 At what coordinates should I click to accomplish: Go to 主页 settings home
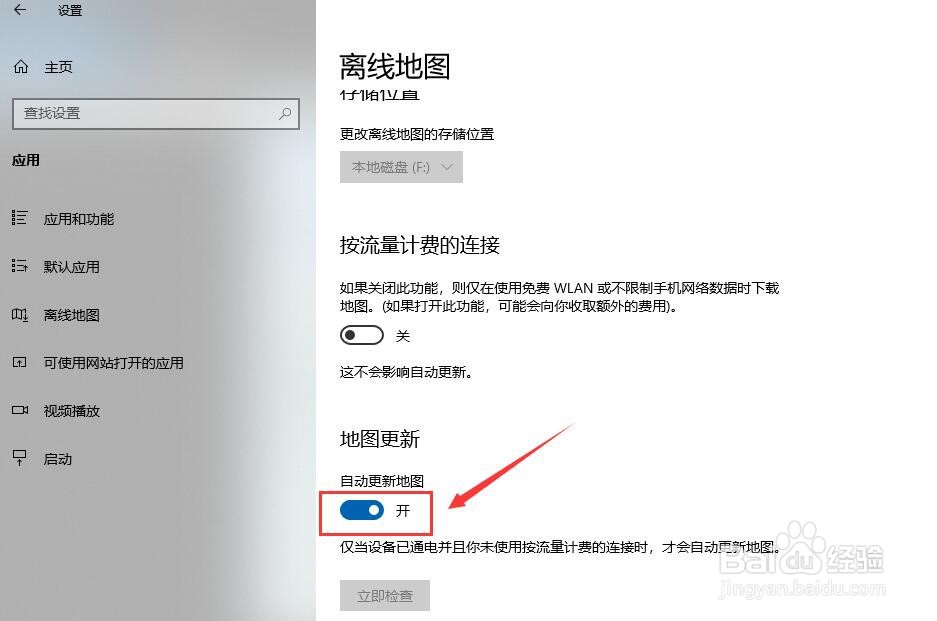58,67
